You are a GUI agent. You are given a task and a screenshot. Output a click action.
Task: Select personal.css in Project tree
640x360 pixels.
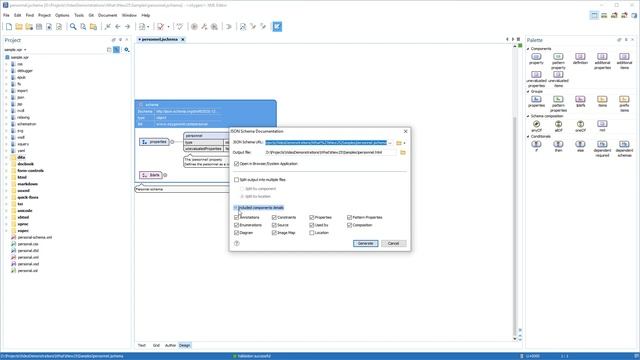point(28,244)
